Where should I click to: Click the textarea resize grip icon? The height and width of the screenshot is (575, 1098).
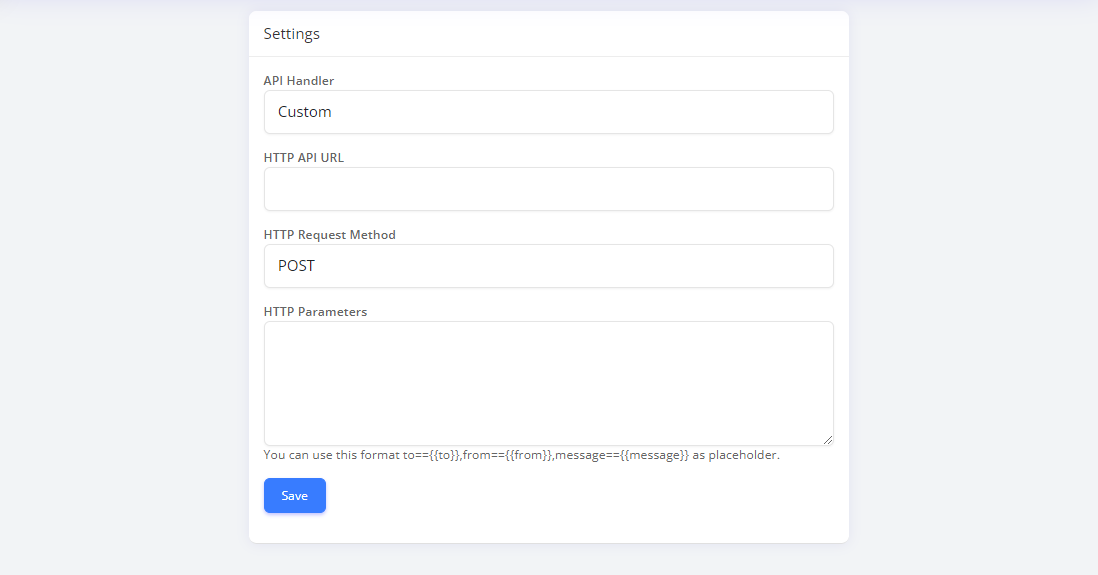pos(828,440)
